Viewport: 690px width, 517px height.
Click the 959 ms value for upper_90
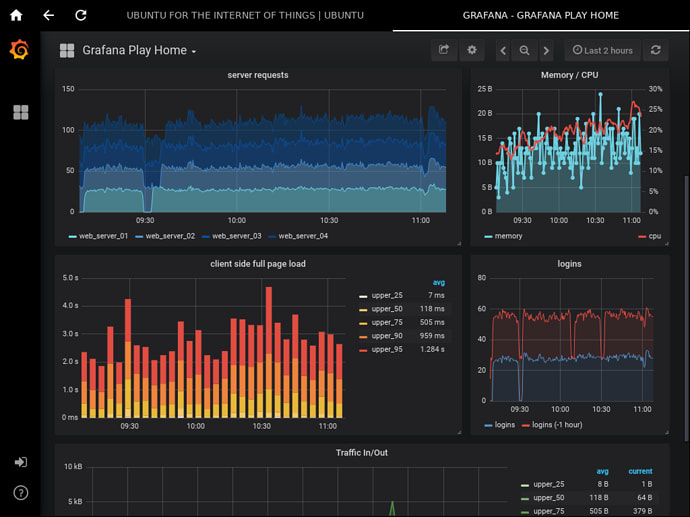click(x=432, y=336)
